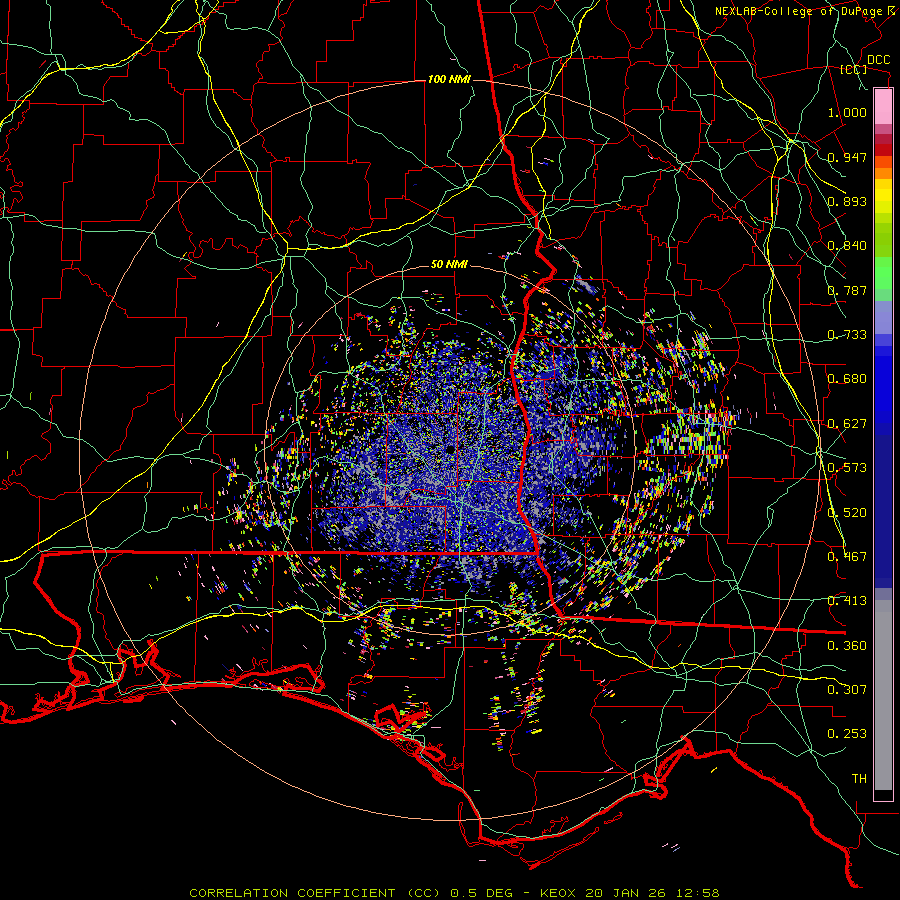This screenshot has height=900, width=900.
Task: Click the TH threshold label
Action: click(859, 779)
